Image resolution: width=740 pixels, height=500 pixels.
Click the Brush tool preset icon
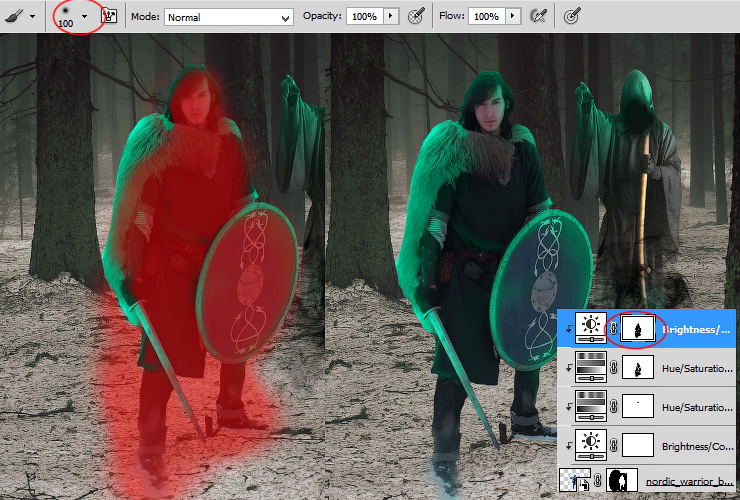14,16
